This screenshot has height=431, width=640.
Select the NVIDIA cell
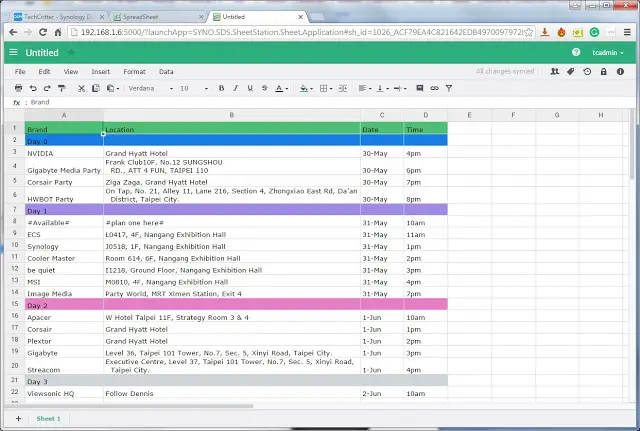64,152
